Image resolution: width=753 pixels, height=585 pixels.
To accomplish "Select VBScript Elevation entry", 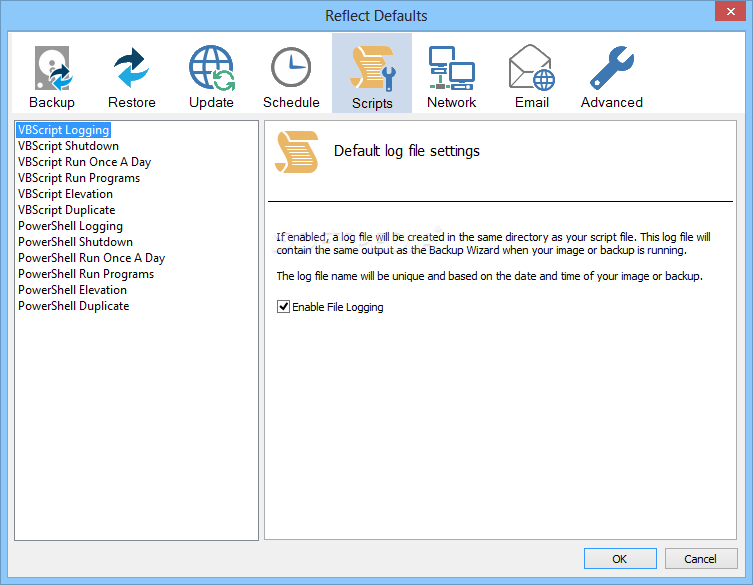I will [65, 194].
